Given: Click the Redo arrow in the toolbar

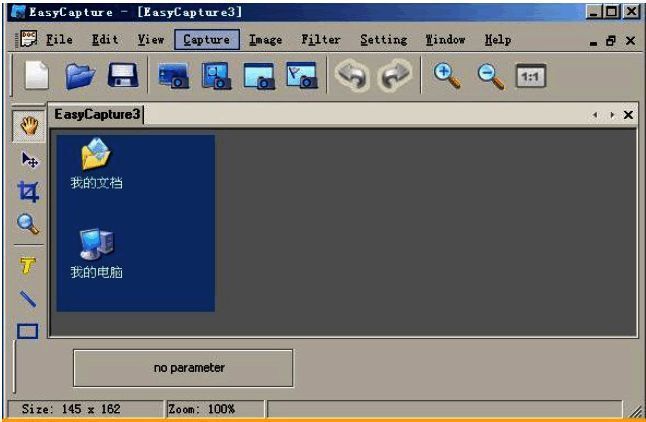Looking at the screenshot, I should point(394,77).
